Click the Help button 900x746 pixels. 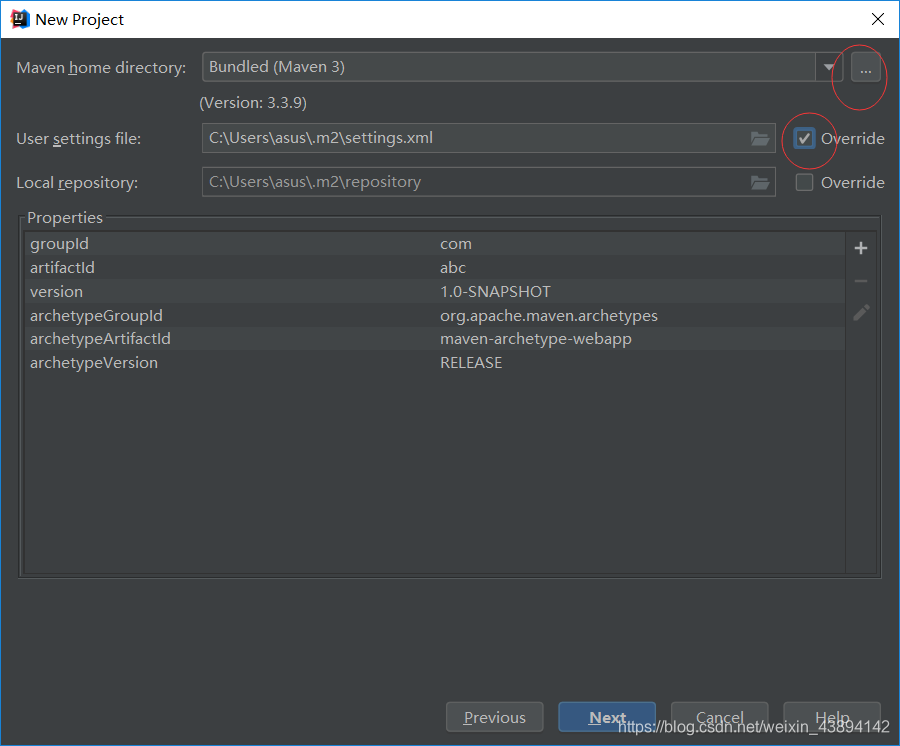pos(832,717)
